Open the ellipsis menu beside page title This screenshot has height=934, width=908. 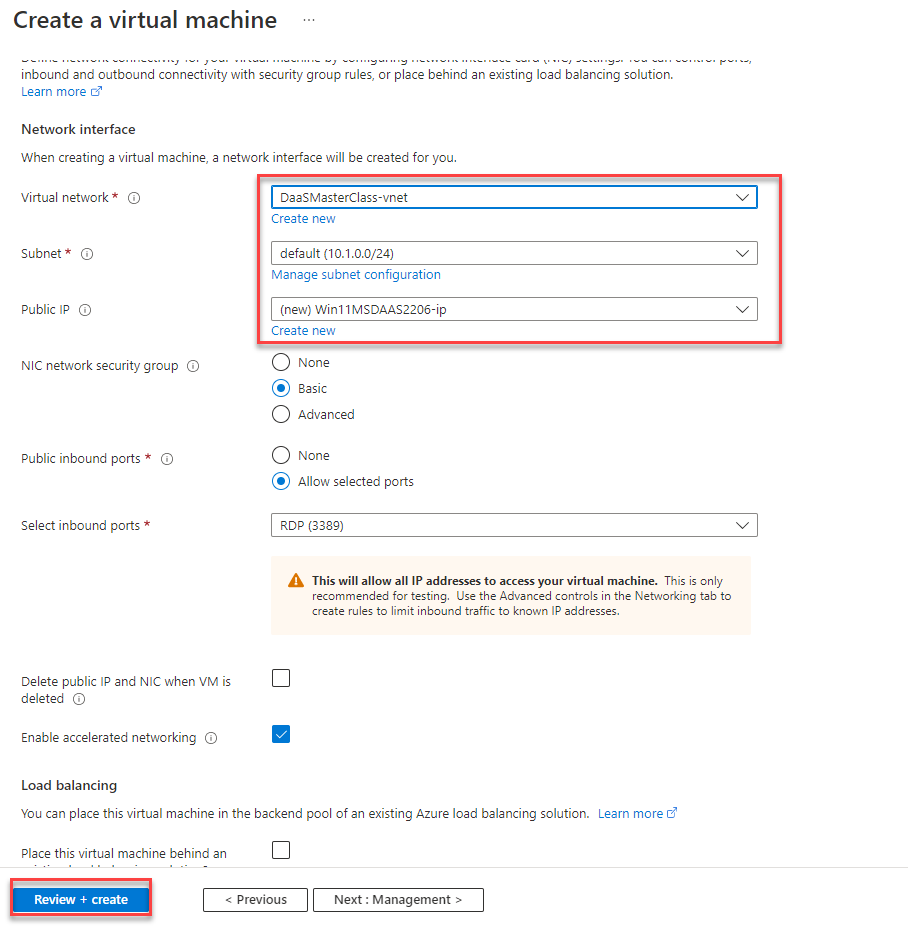coord(308,20)
